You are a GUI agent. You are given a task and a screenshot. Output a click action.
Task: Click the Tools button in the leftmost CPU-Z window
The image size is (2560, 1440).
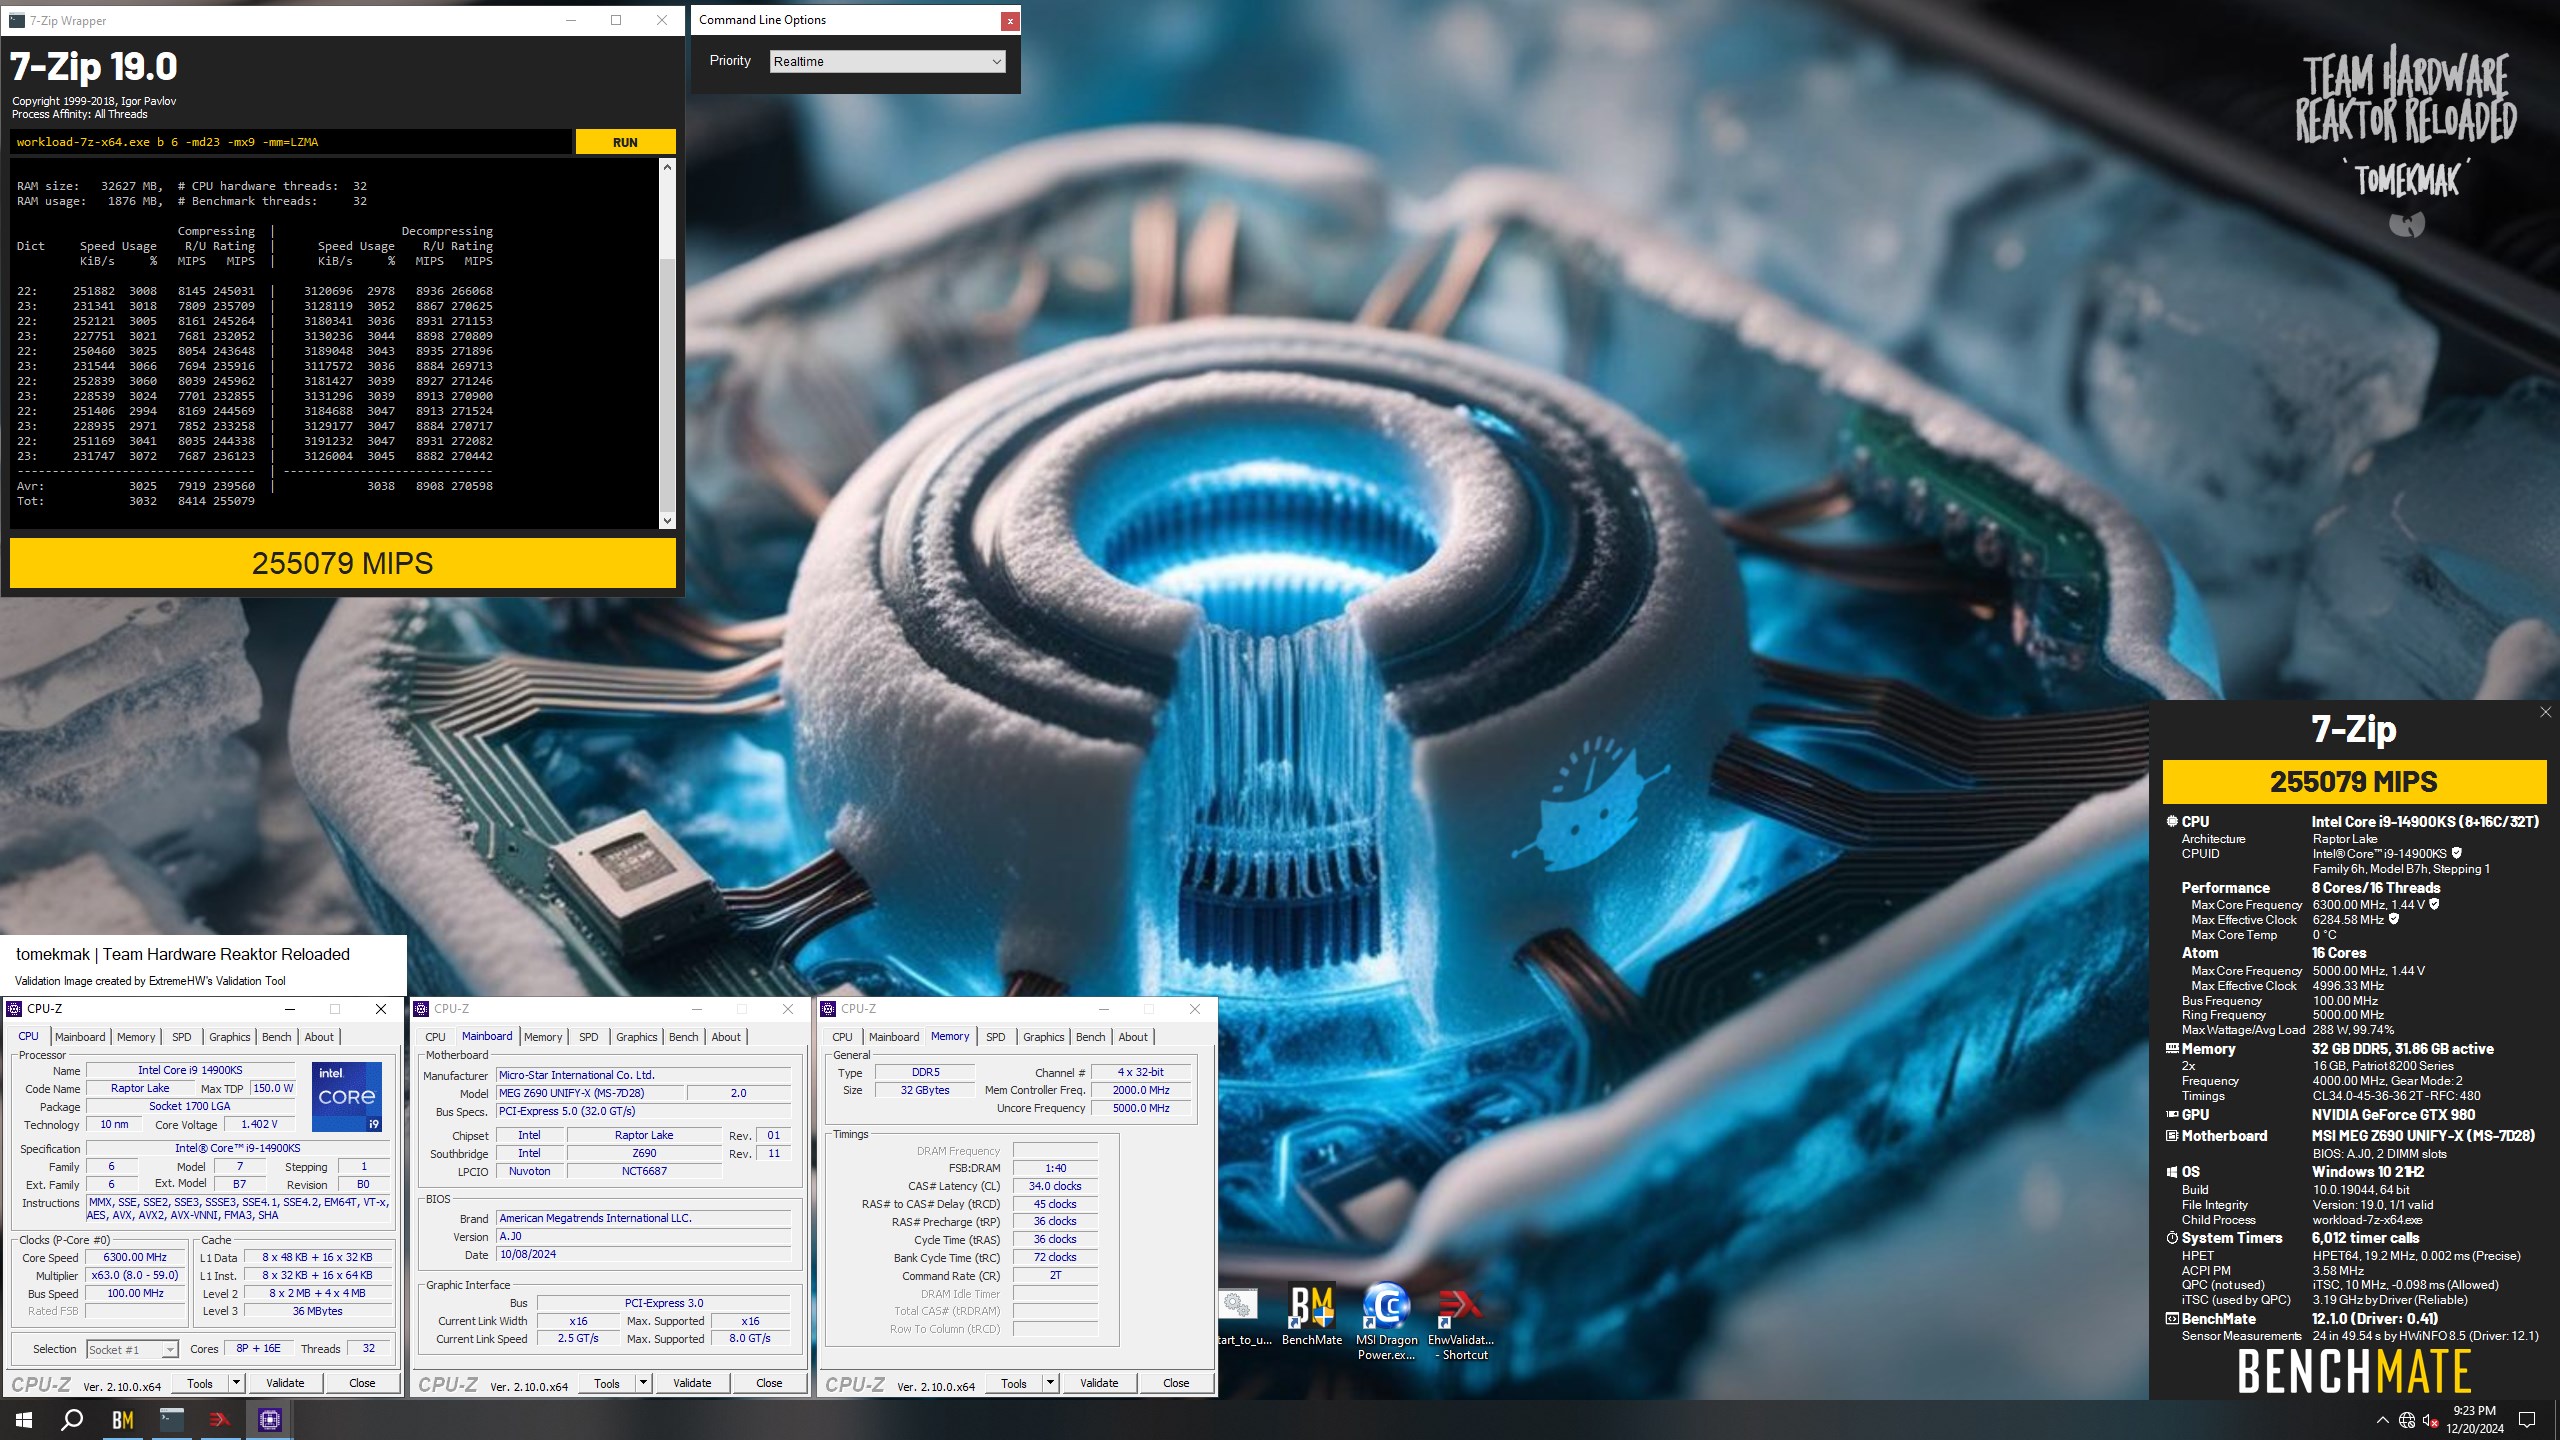[x=200, y=1383]
